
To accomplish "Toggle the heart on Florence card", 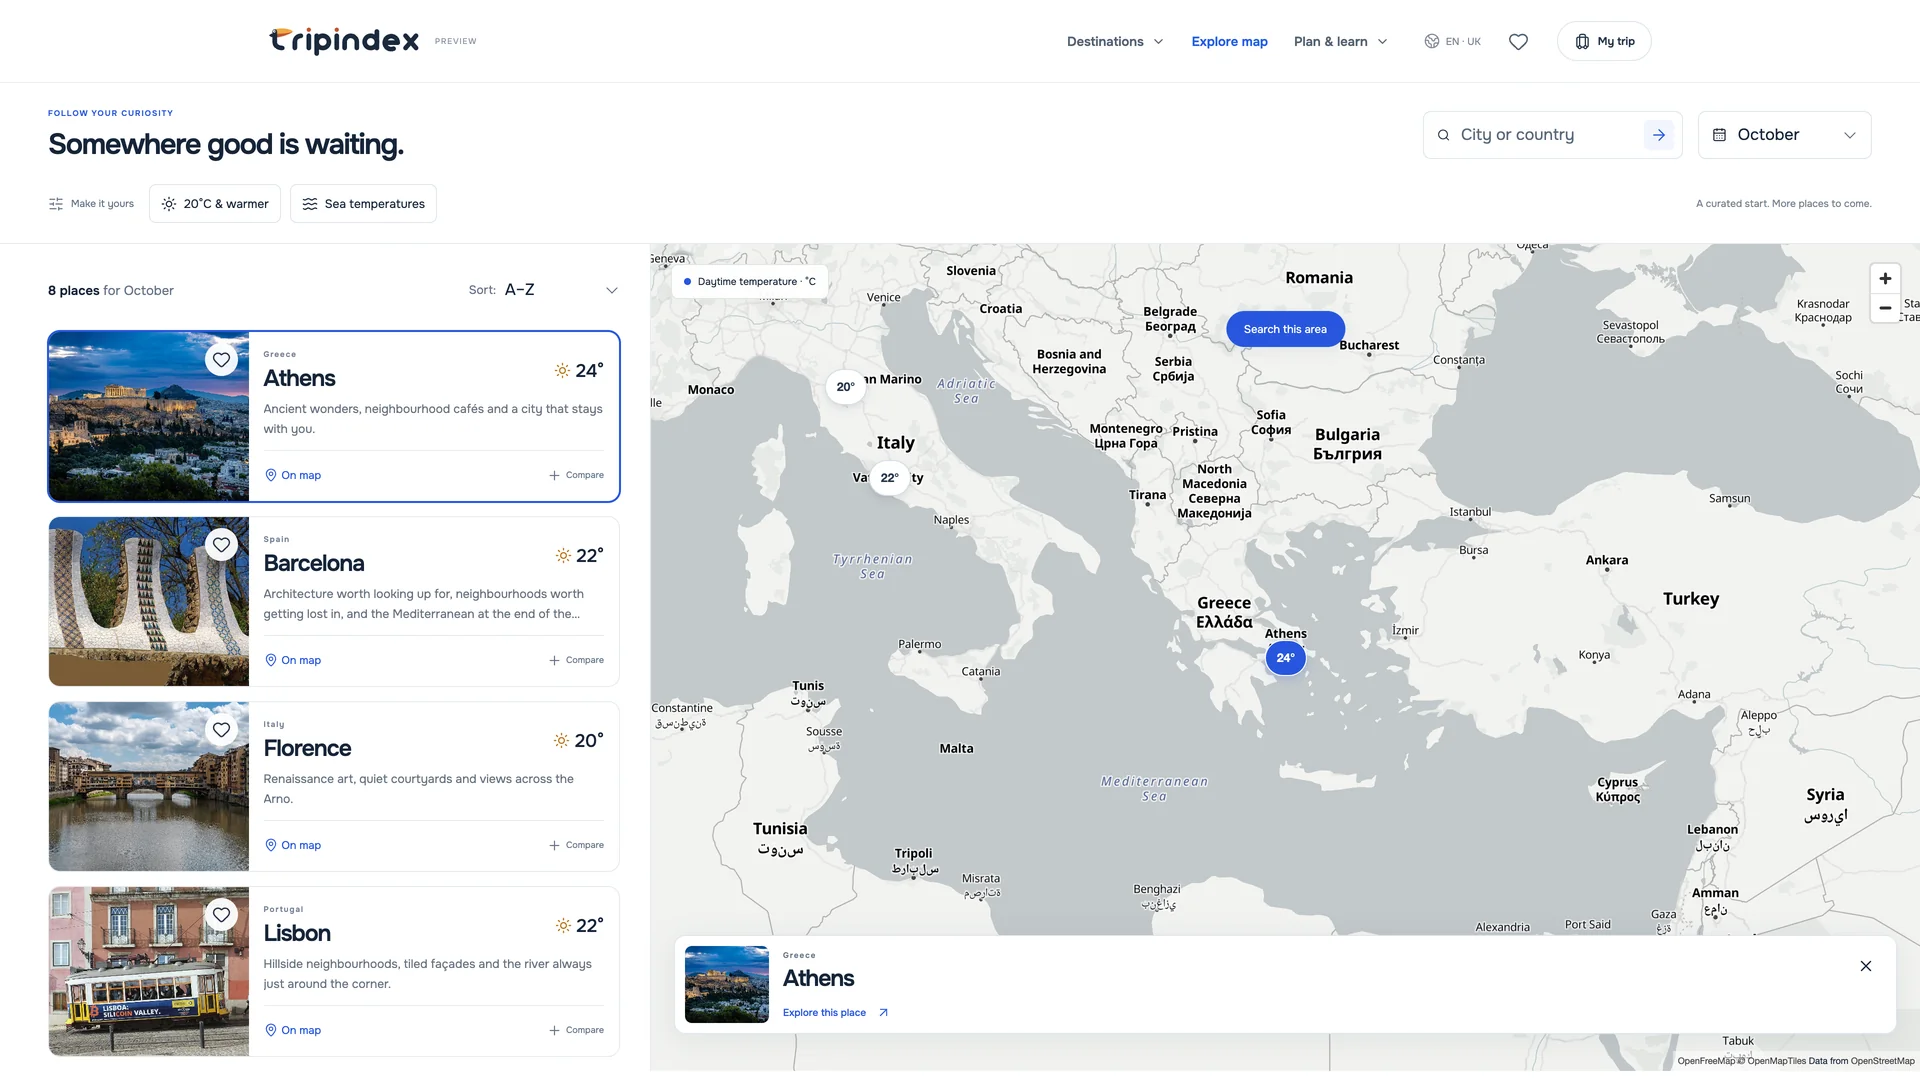I will click(x=221, y=730).
